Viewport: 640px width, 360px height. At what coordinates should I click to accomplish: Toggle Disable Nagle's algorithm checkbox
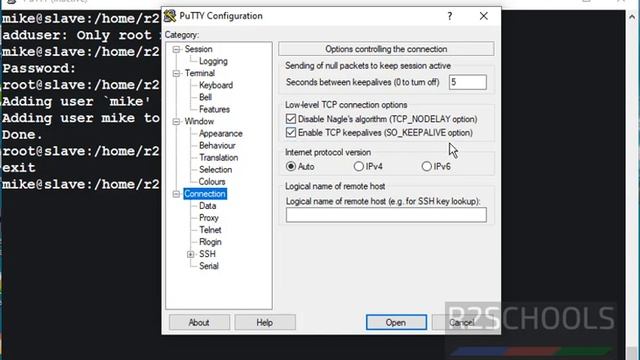coord(291,119)
